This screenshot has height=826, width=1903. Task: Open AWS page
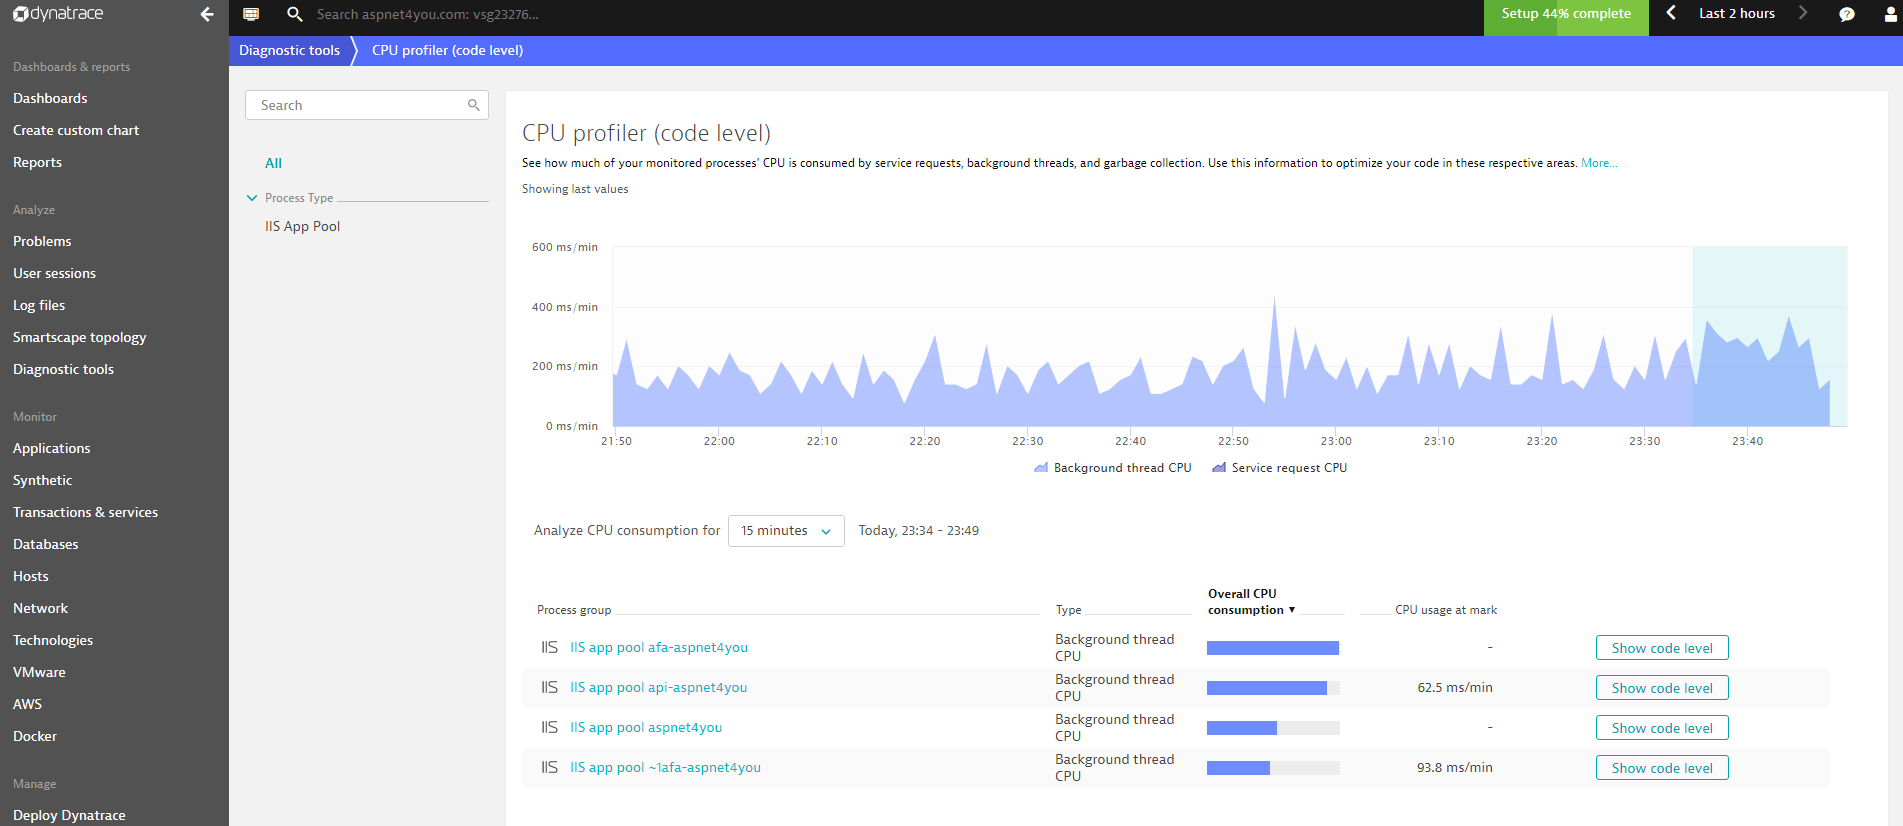pyautogui.click(x=27, y=704)
